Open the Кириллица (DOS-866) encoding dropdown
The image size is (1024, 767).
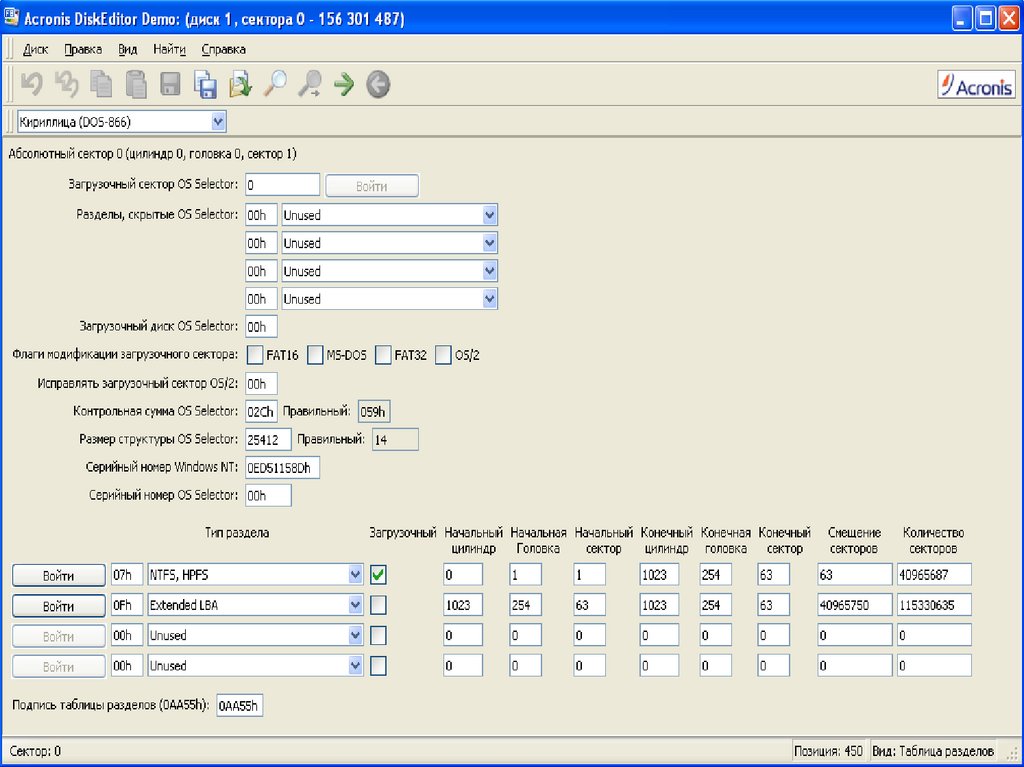pos(219,121)
